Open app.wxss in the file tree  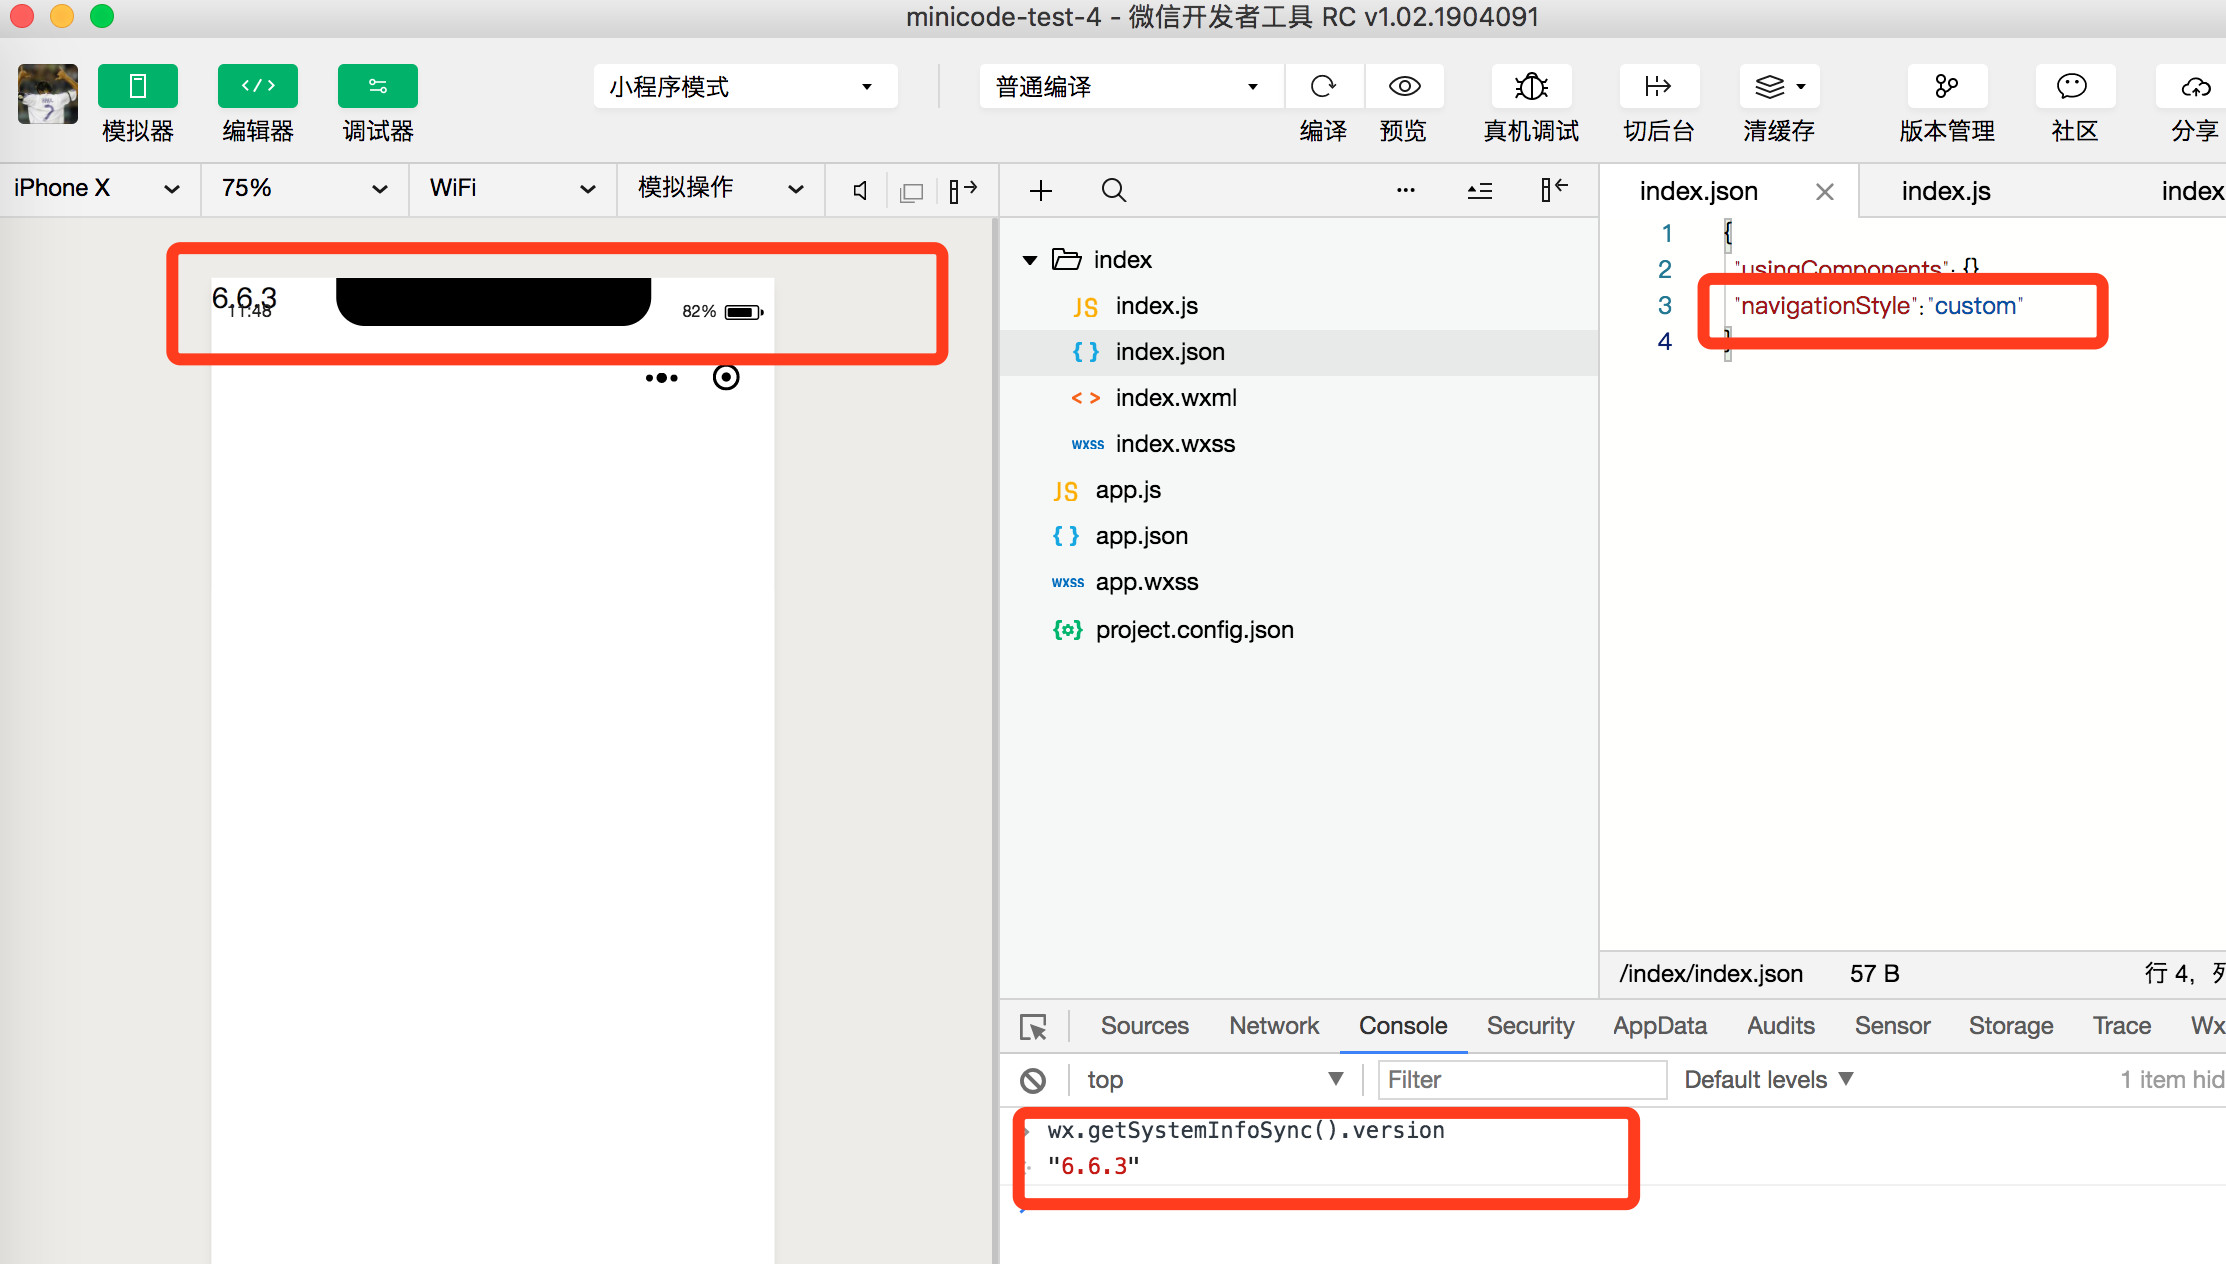click(1298, 582)
